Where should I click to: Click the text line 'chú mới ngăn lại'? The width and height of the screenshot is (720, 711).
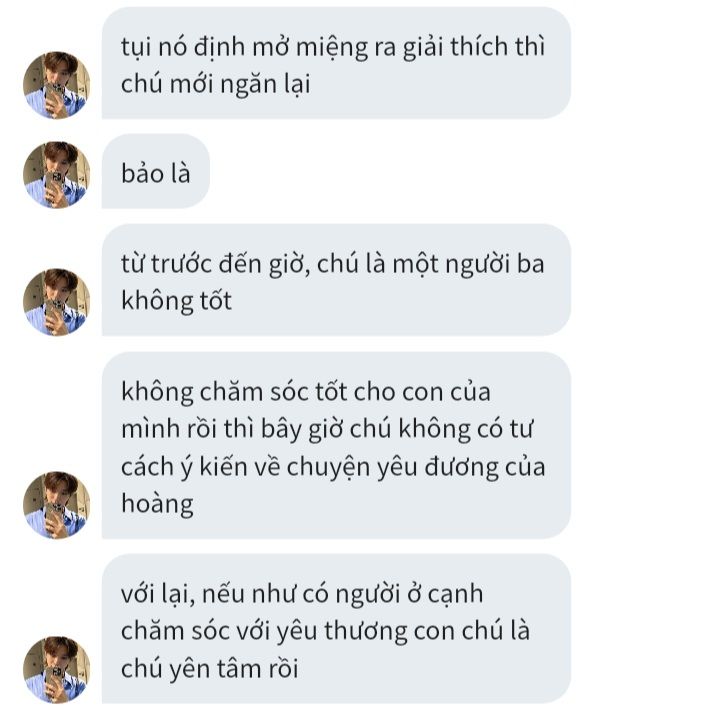[216, 85]
